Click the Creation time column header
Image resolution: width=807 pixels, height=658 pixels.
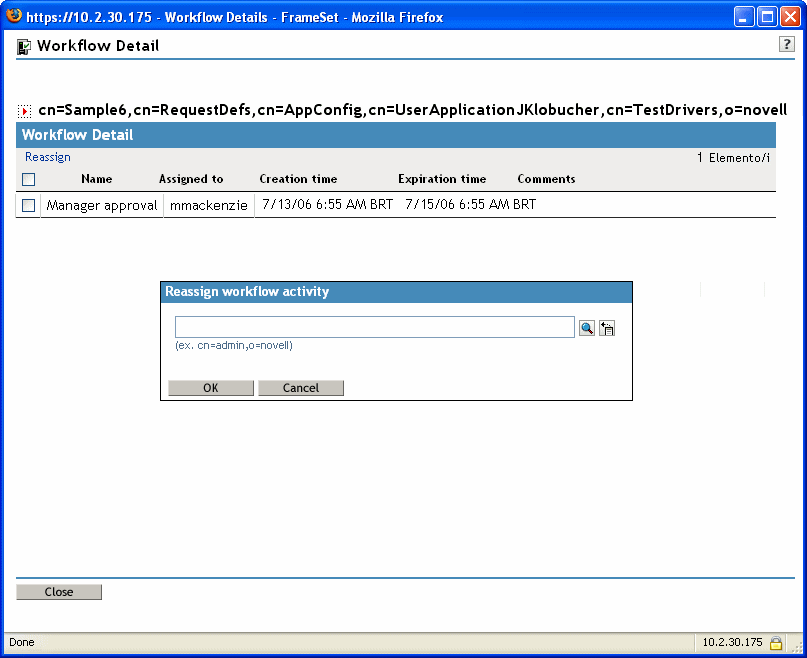click(x=299, y=179)
